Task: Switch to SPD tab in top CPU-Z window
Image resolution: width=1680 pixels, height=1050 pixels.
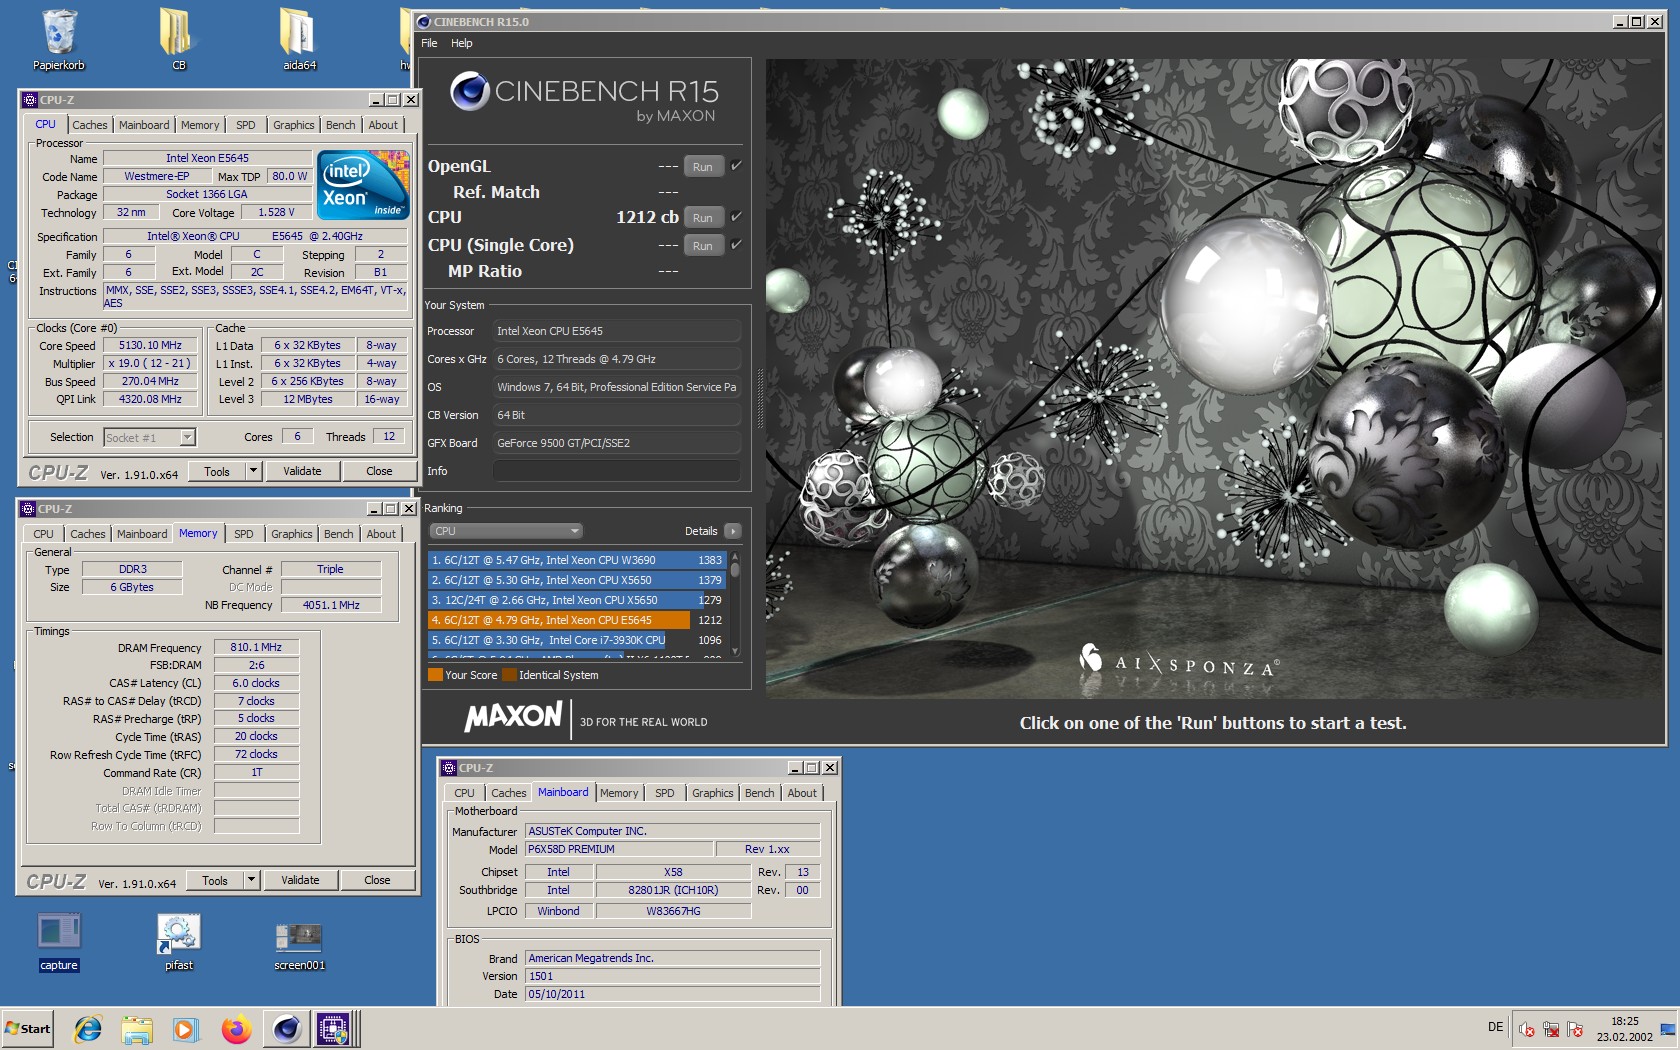Action: pos(245,125)
